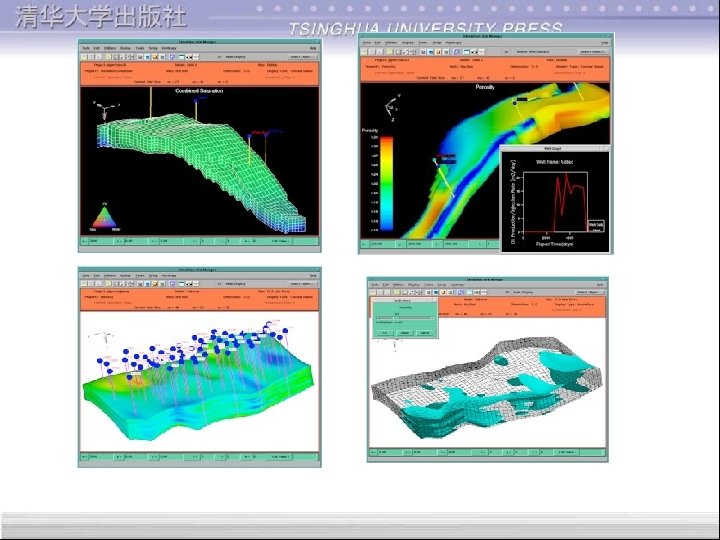Open File menu in Combined Saturation window
This screenshot has height=540, width=720.
86,48
